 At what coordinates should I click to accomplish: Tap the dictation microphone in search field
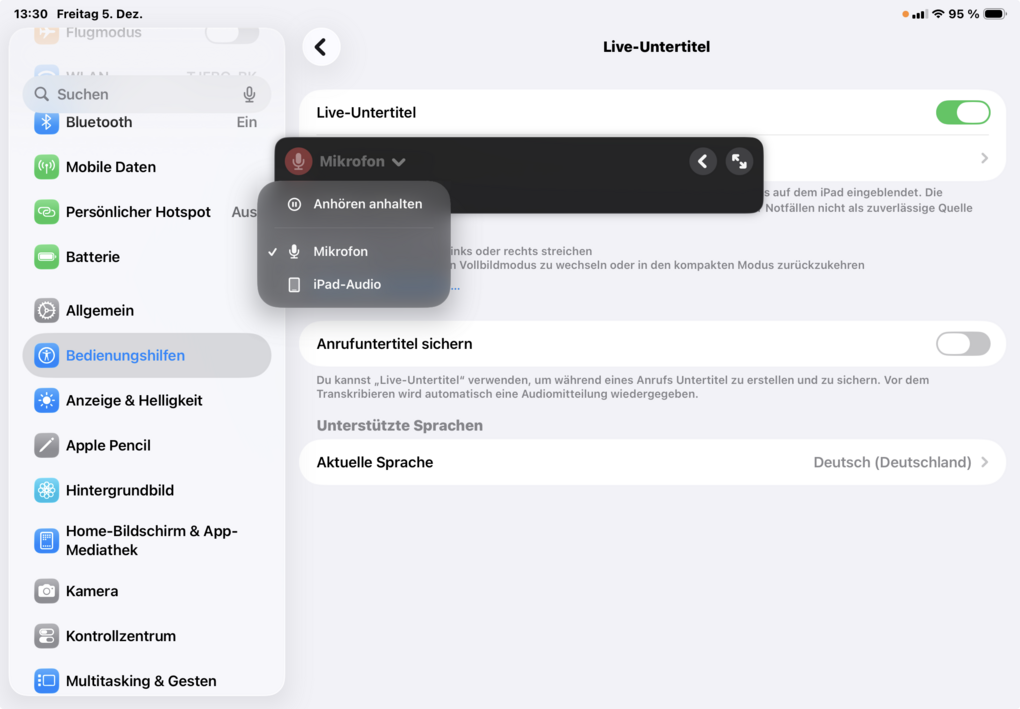click(249, 94)
